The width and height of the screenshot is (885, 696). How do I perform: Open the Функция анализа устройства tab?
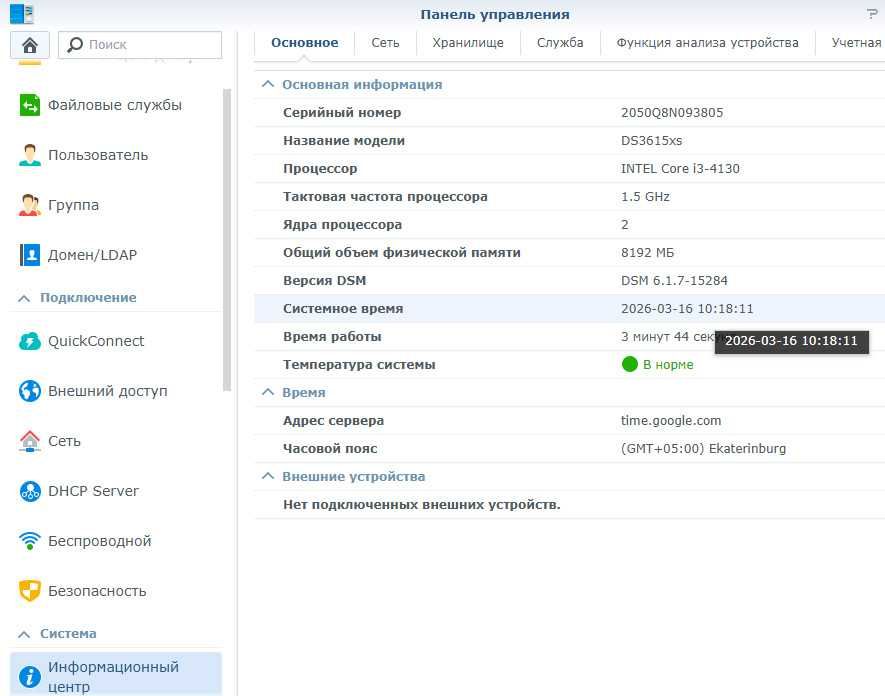coord(707,43)
